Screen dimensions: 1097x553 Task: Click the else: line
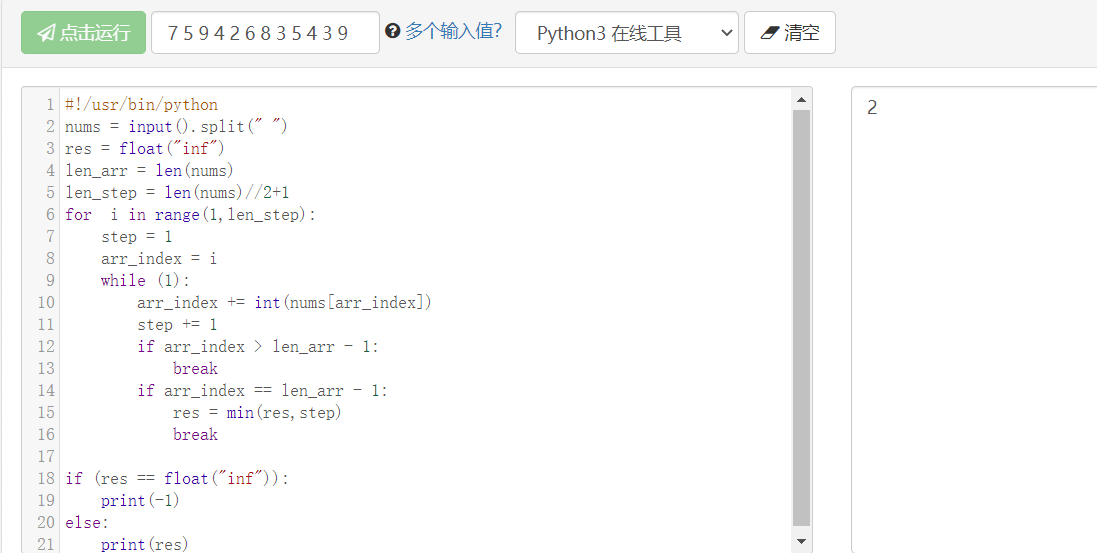pos(87,523)
